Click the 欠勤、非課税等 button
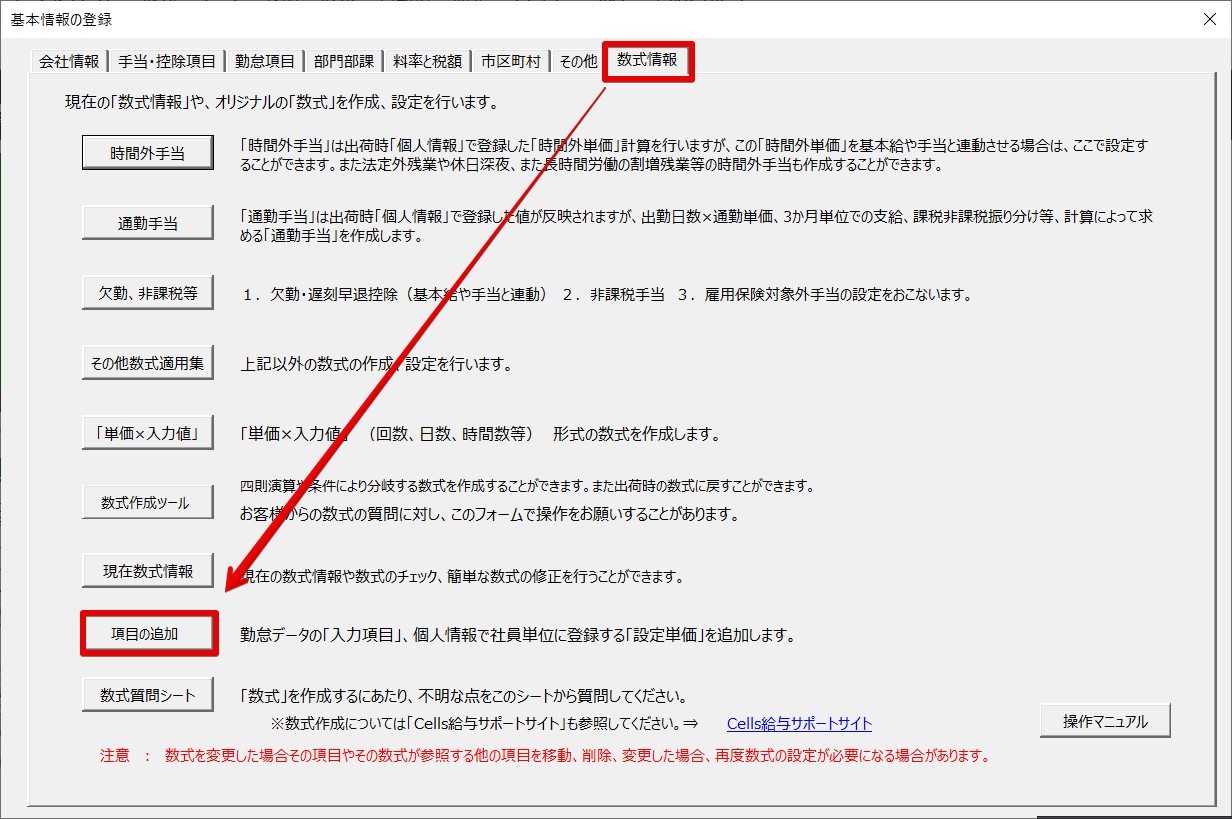The height and width of the screenshot is (819, 1232). coord(147,294)
